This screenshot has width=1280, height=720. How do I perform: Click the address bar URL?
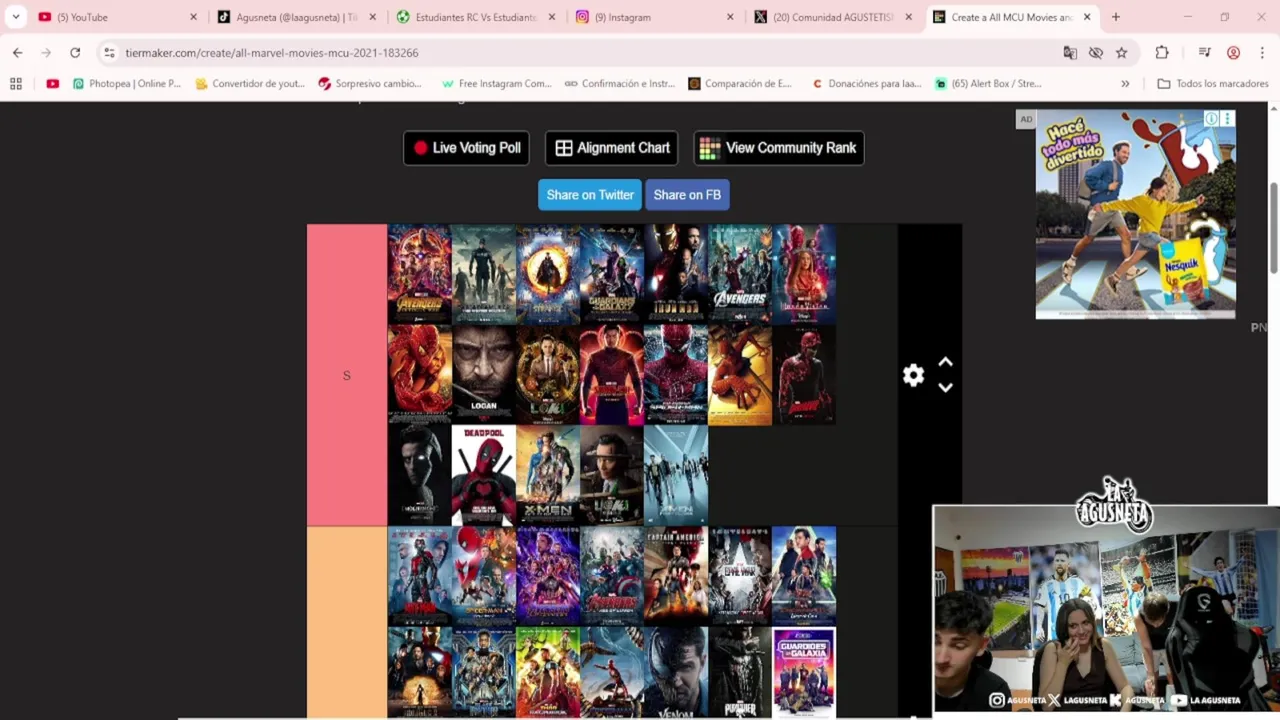272,53
